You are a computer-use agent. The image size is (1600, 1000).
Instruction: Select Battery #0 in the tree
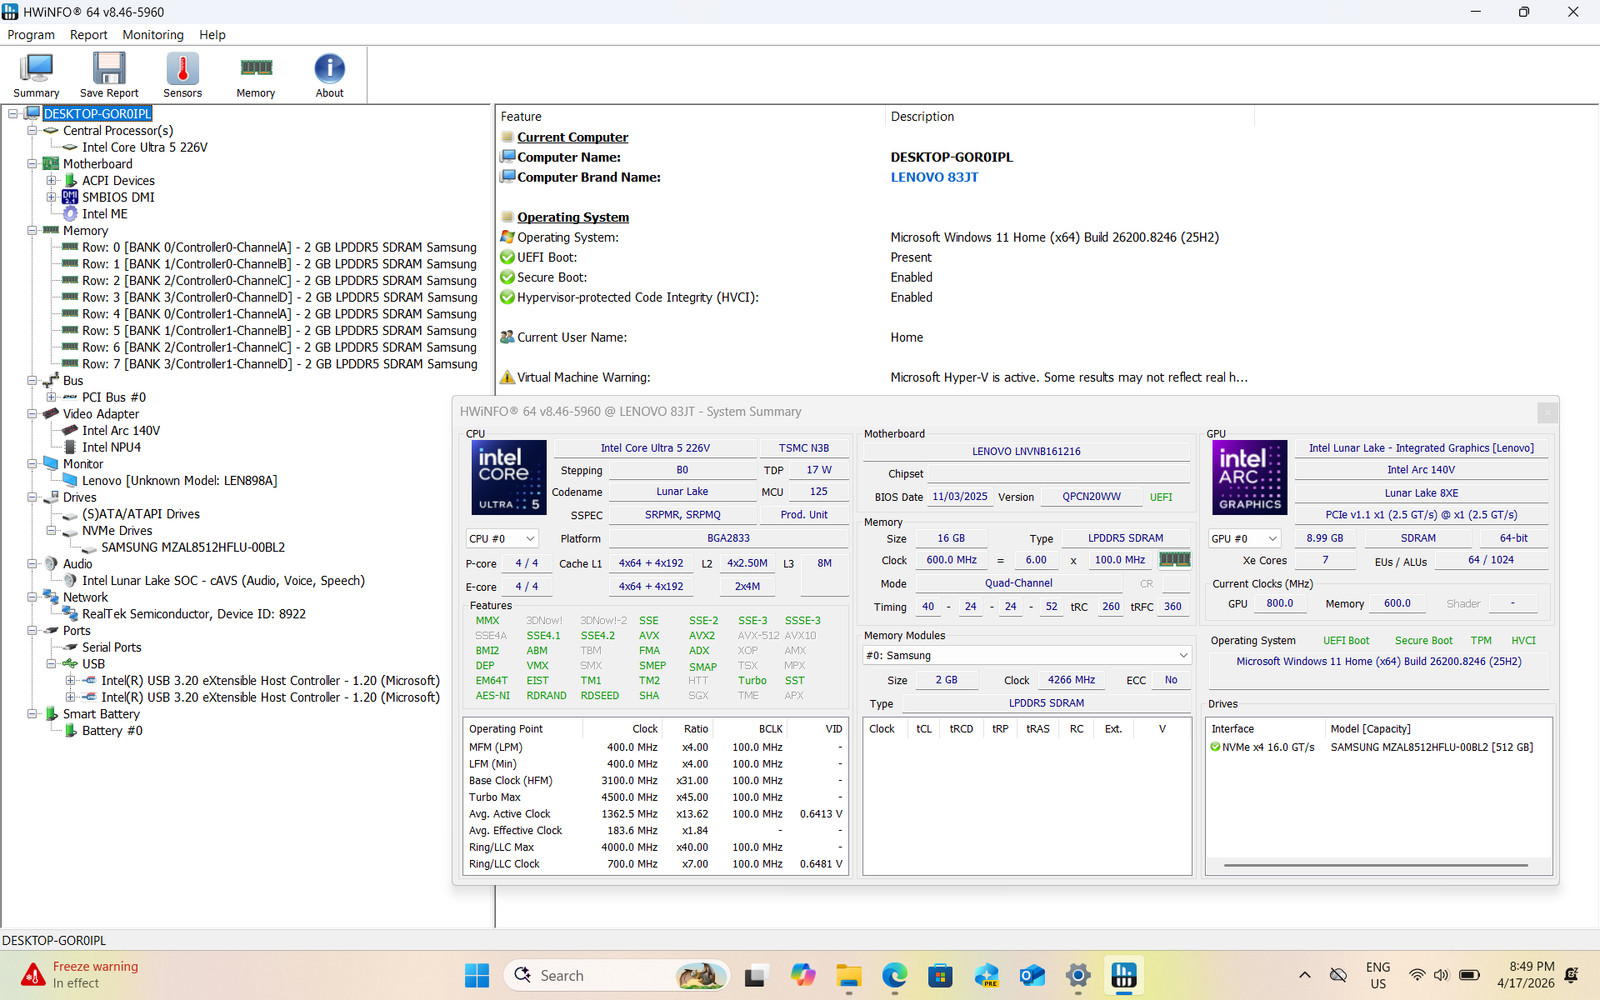(x=112, y=731)
